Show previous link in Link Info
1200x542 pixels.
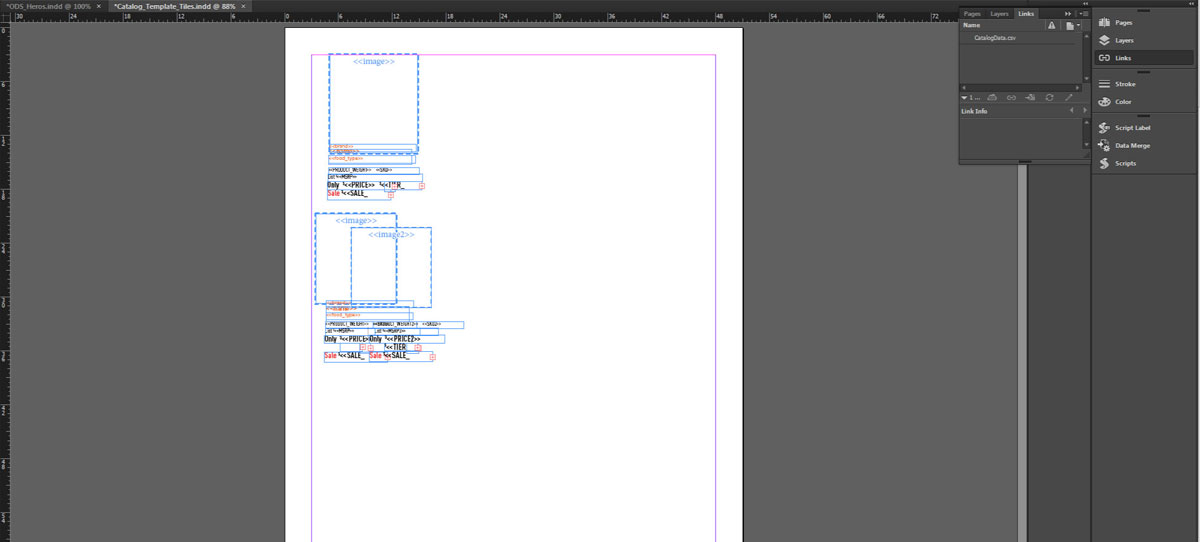pos(1071,111)
